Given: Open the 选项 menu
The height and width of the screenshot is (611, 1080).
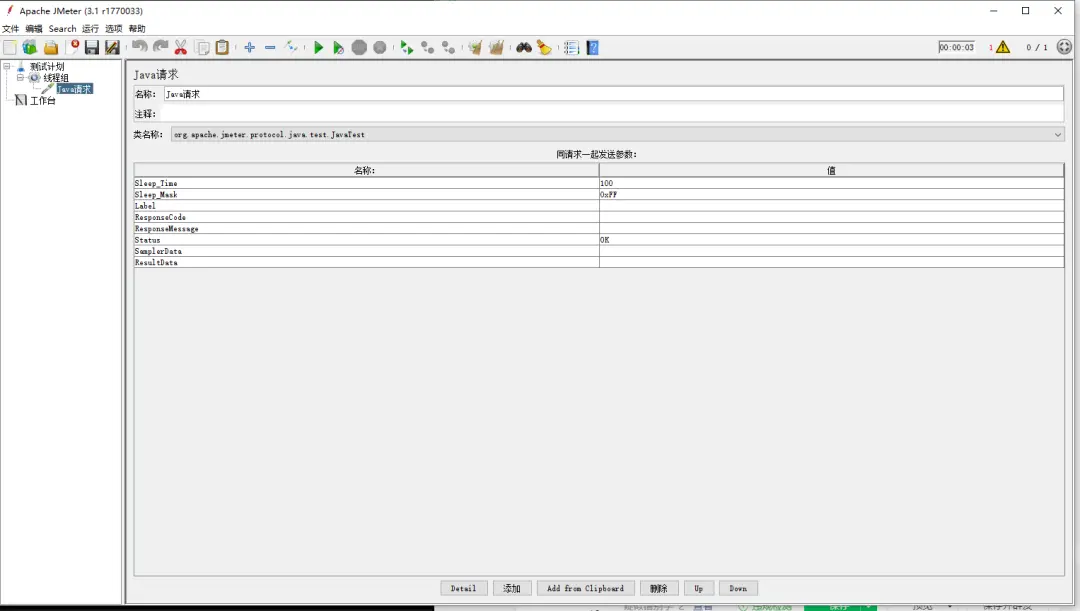Looking at the screenshot, I should point(114,29).
